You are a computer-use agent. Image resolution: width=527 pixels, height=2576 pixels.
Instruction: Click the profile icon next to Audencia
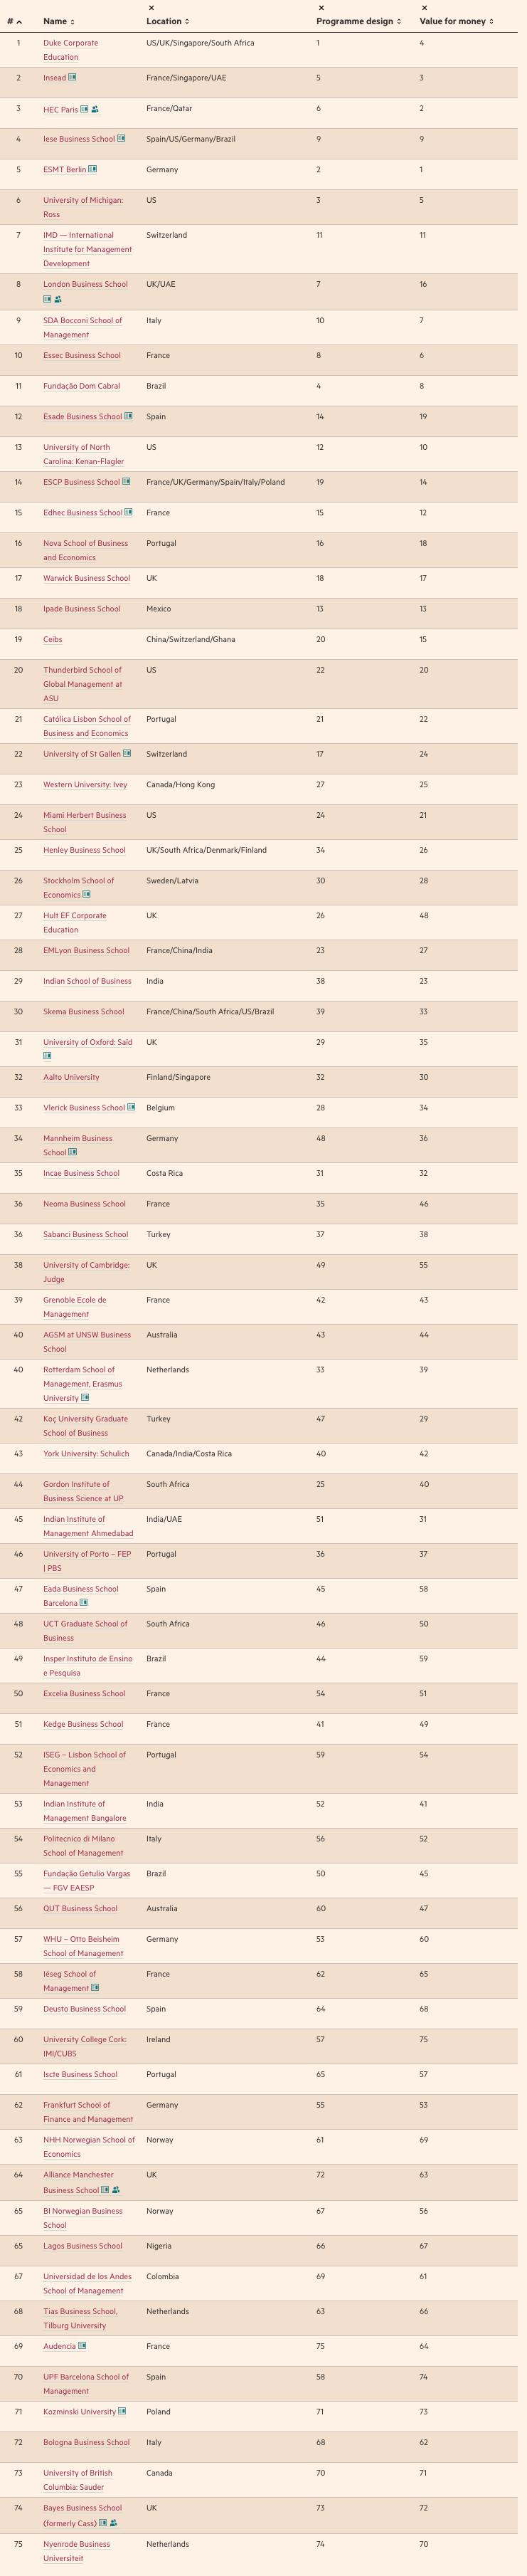[x=82, y=2345]
